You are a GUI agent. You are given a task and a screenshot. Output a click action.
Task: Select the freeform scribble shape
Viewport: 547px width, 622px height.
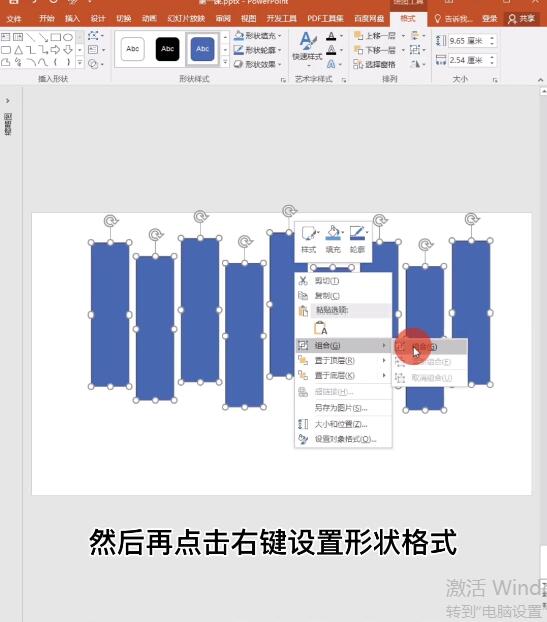click(18, 62)
